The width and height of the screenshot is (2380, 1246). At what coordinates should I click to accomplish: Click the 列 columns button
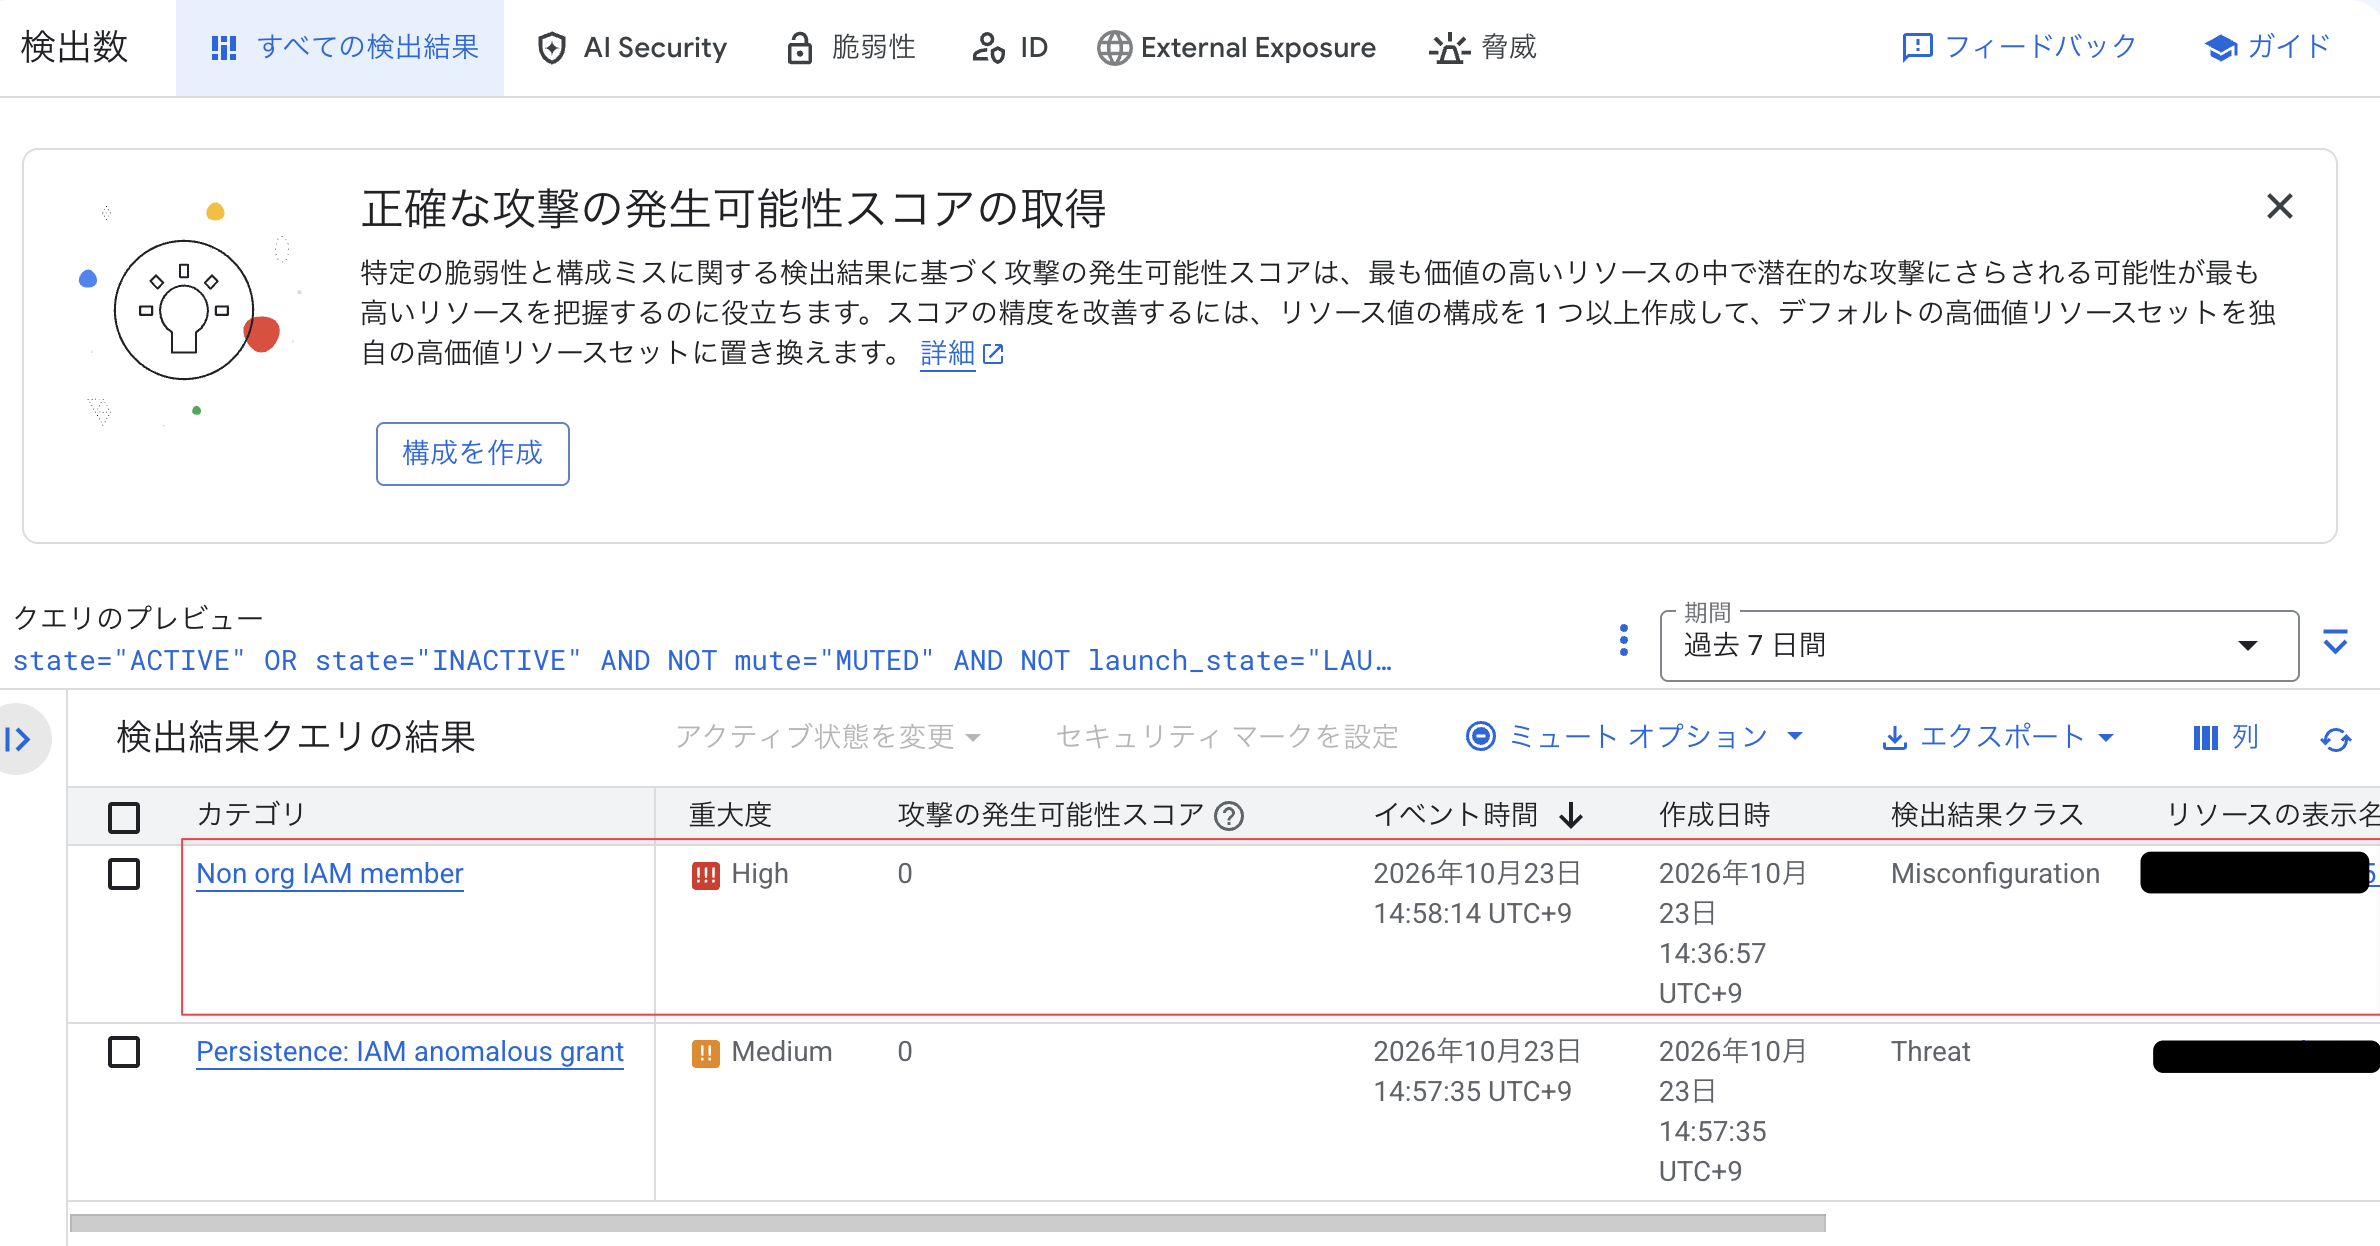click(x=2226, y=738)
